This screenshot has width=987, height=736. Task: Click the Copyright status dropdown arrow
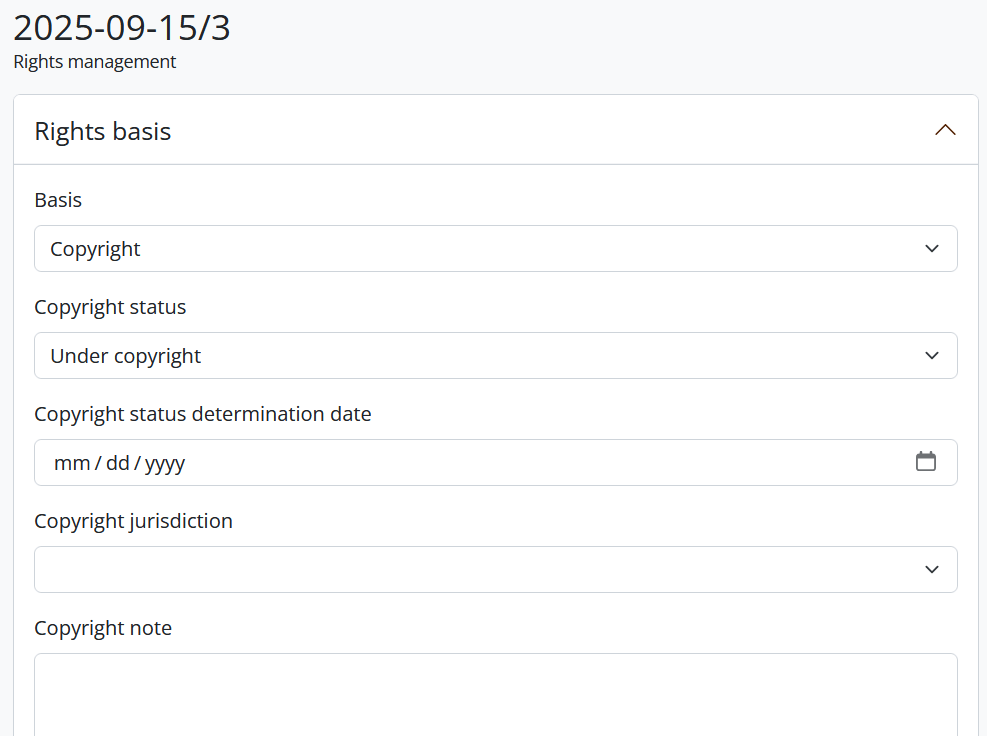(x=932, y=356)
